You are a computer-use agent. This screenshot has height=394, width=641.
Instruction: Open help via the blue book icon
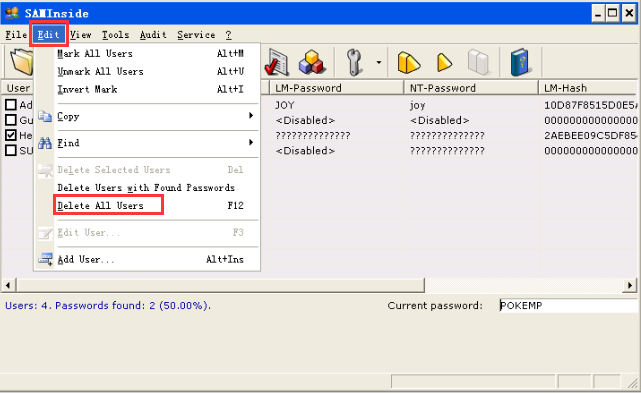tap(520, 62)
